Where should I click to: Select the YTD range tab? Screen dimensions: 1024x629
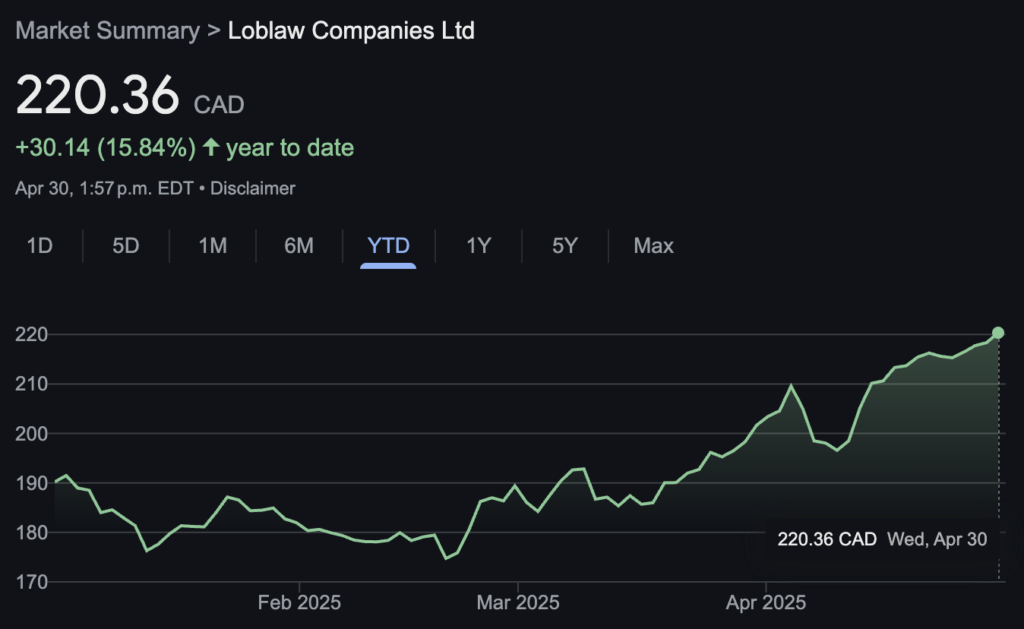[x=388, y=246]
